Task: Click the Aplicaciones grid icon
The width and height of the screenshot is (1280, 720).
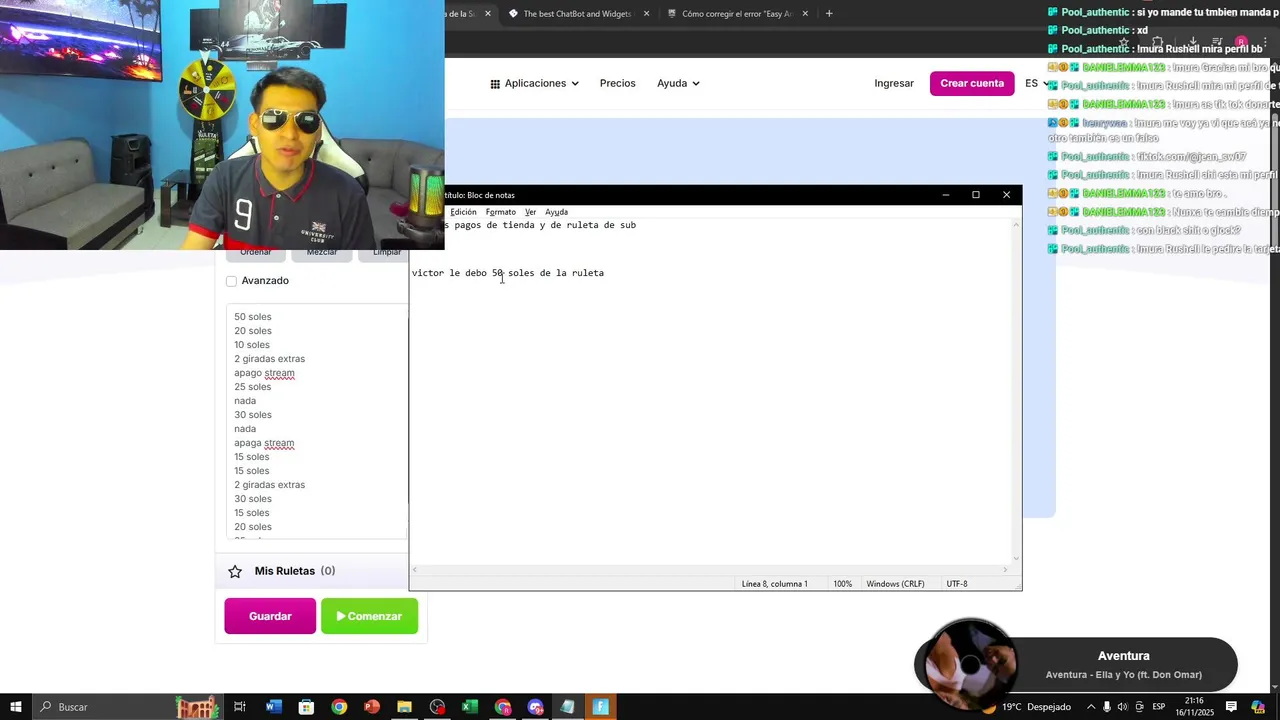Action: coord(495,84)
